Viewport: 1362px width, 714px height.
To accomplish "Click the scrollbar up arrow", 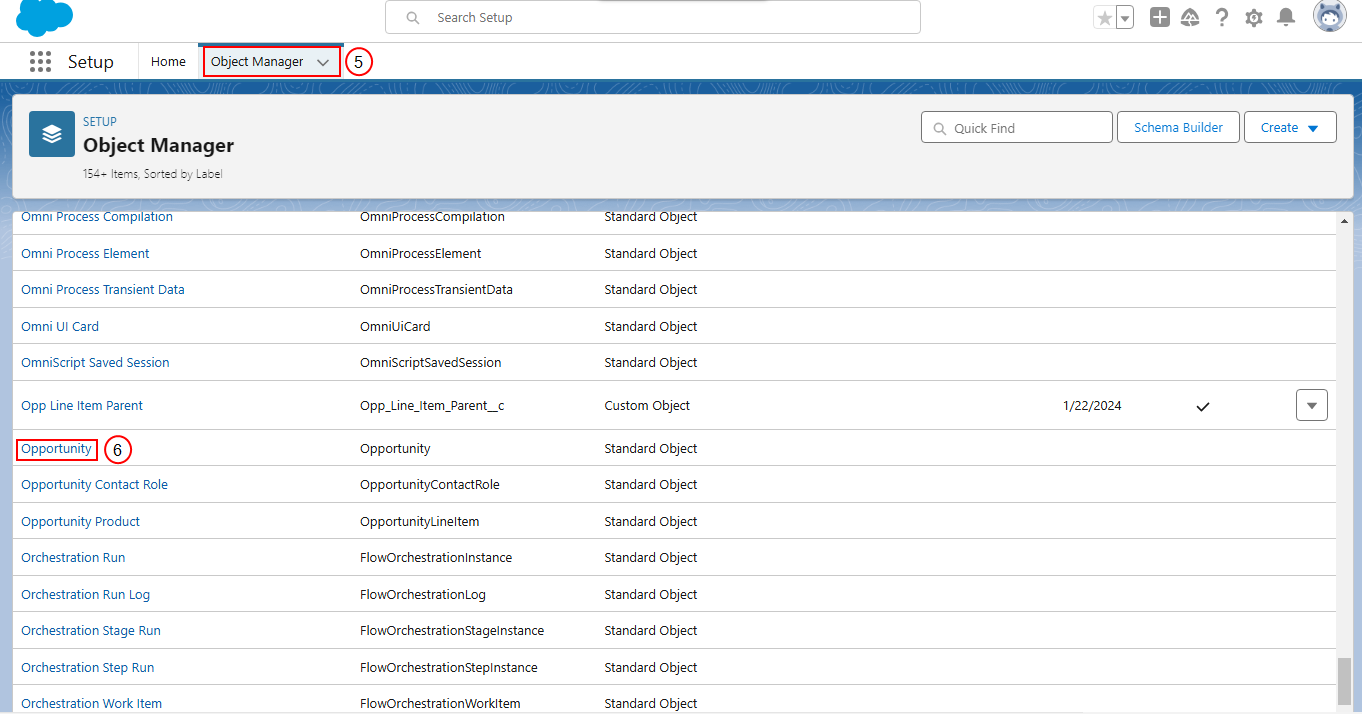I will click(x=1345, y=221).
